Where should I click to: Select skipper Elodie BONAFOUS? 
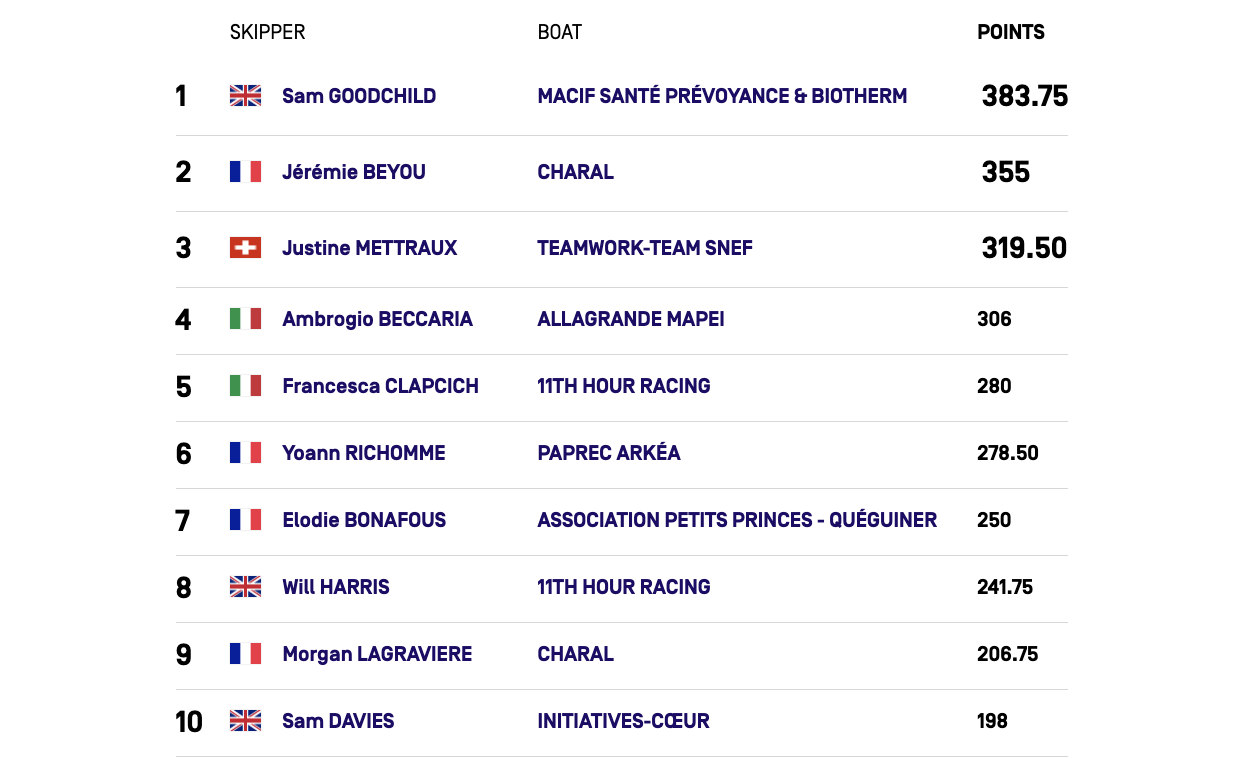[x=364, y=520]
